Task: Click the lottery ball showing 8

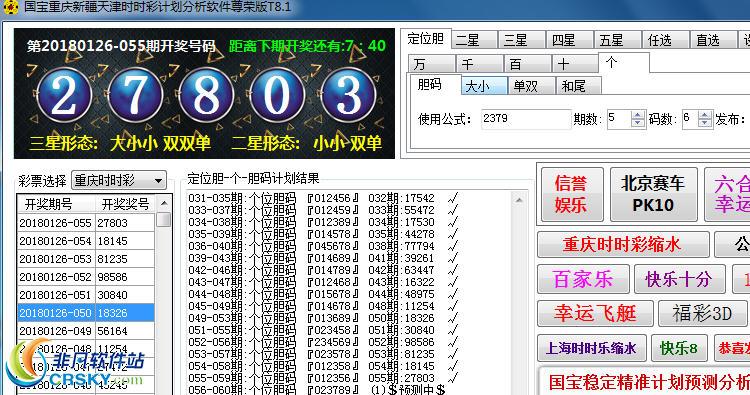Action: (x=206, y=95)
